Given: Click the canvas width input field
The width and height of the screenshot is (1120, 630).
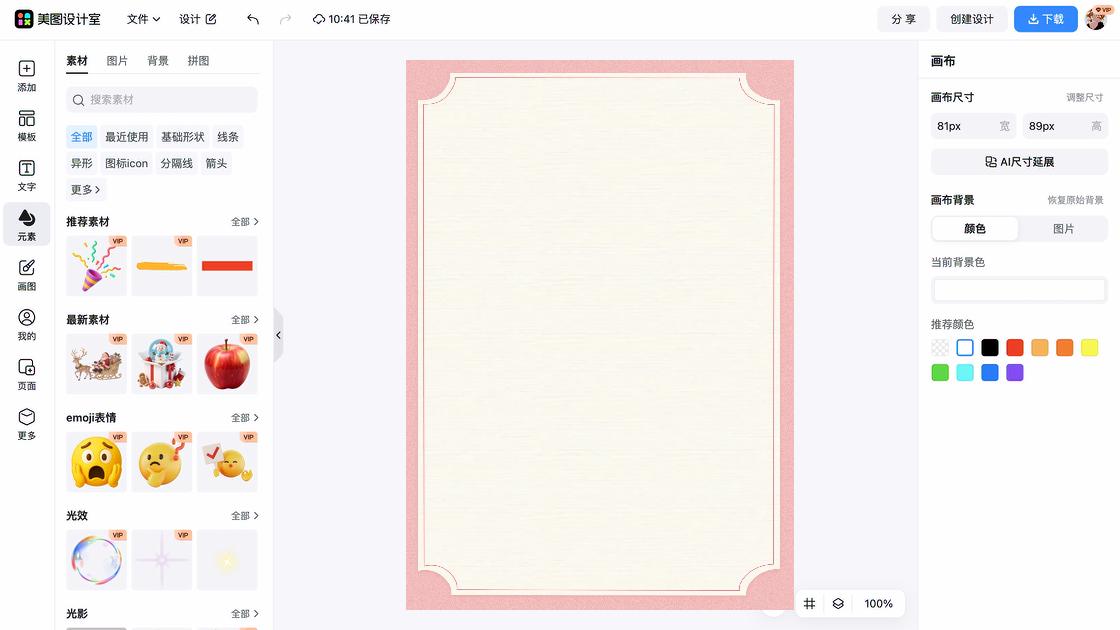Looking at the screenshot, I should 965,125.
